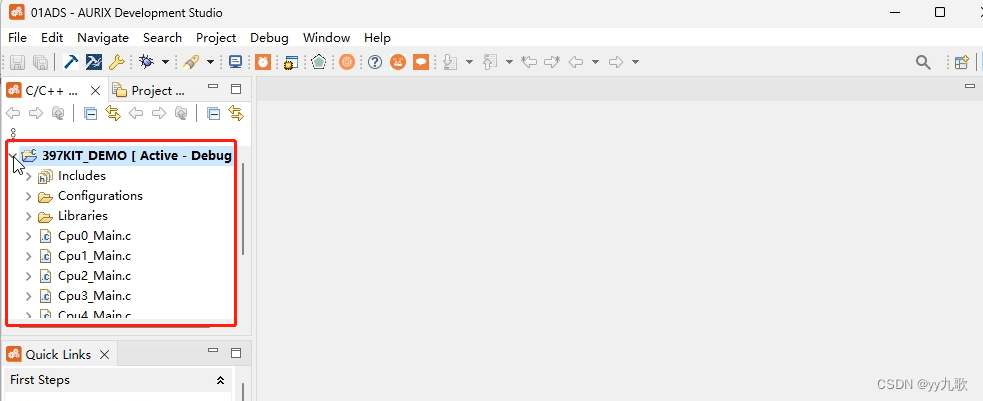Click the Debug bug icon
The height and width of the screenshot is (401, 983).
pyautogui.click(x=146, y=62)
